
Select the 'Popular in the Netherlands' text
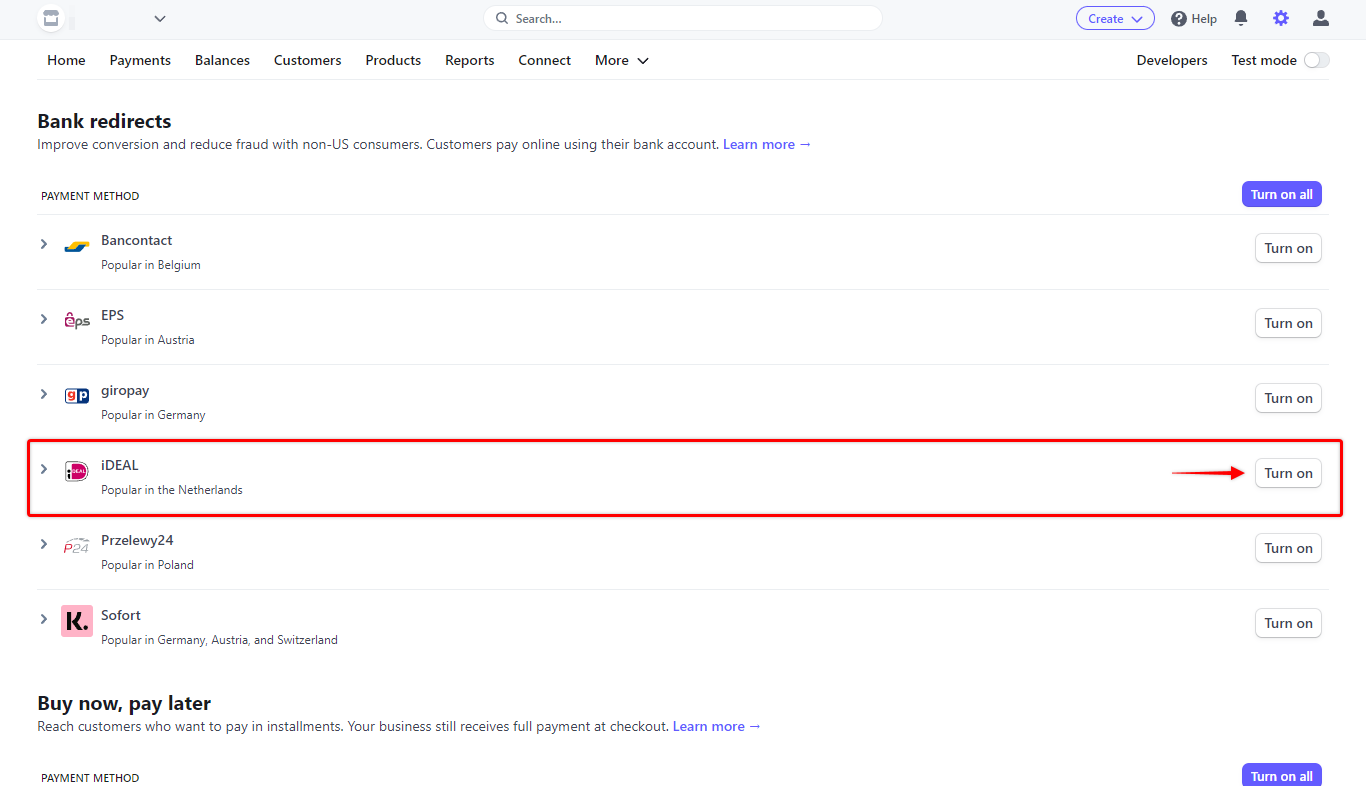point(172,490)
